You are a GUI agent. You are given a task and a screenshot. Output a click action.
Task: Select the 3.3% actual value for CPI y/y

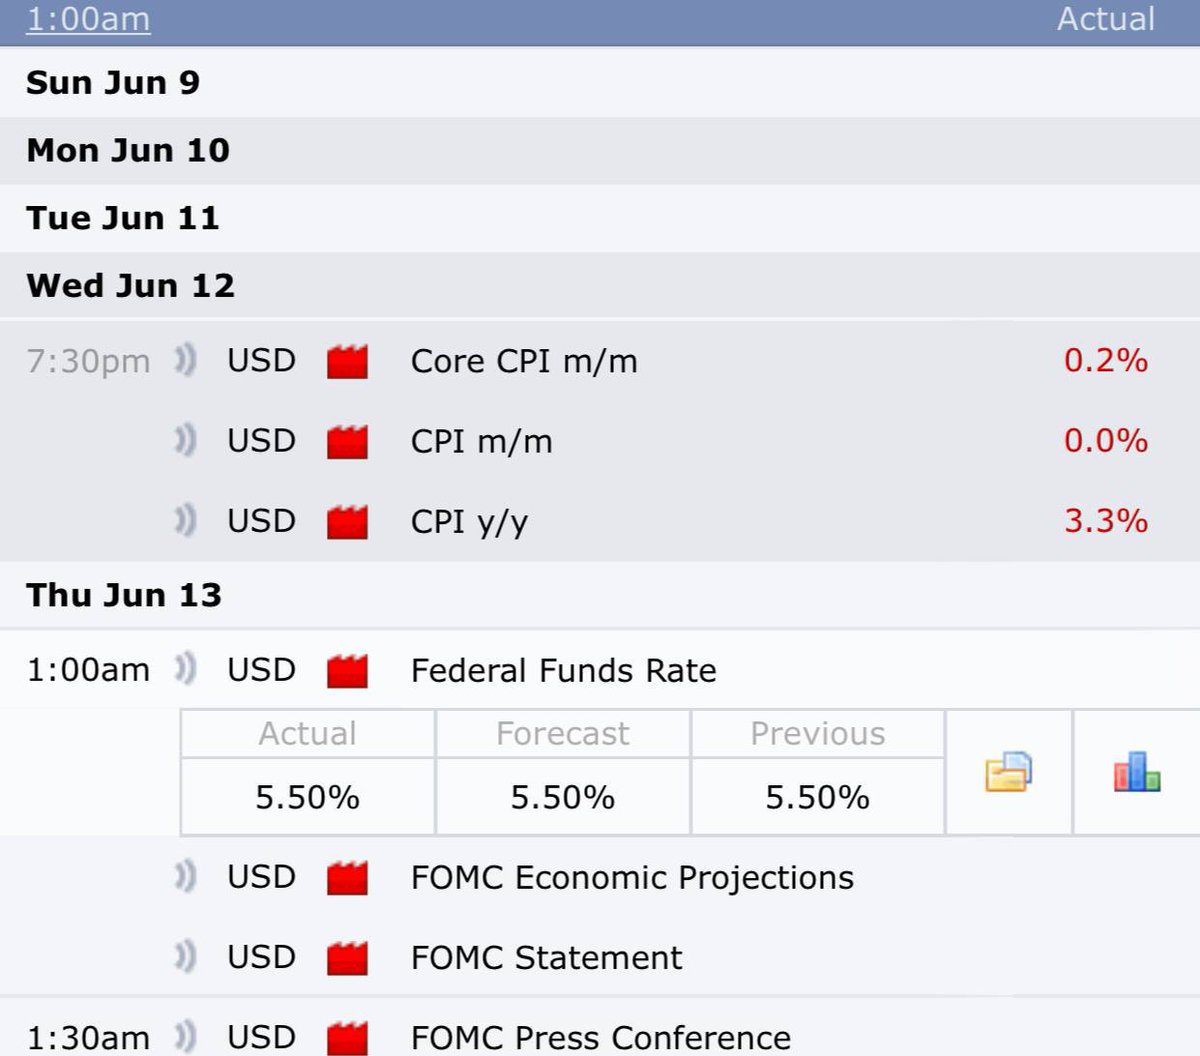pyautogui.click(x=1105, y=520)
